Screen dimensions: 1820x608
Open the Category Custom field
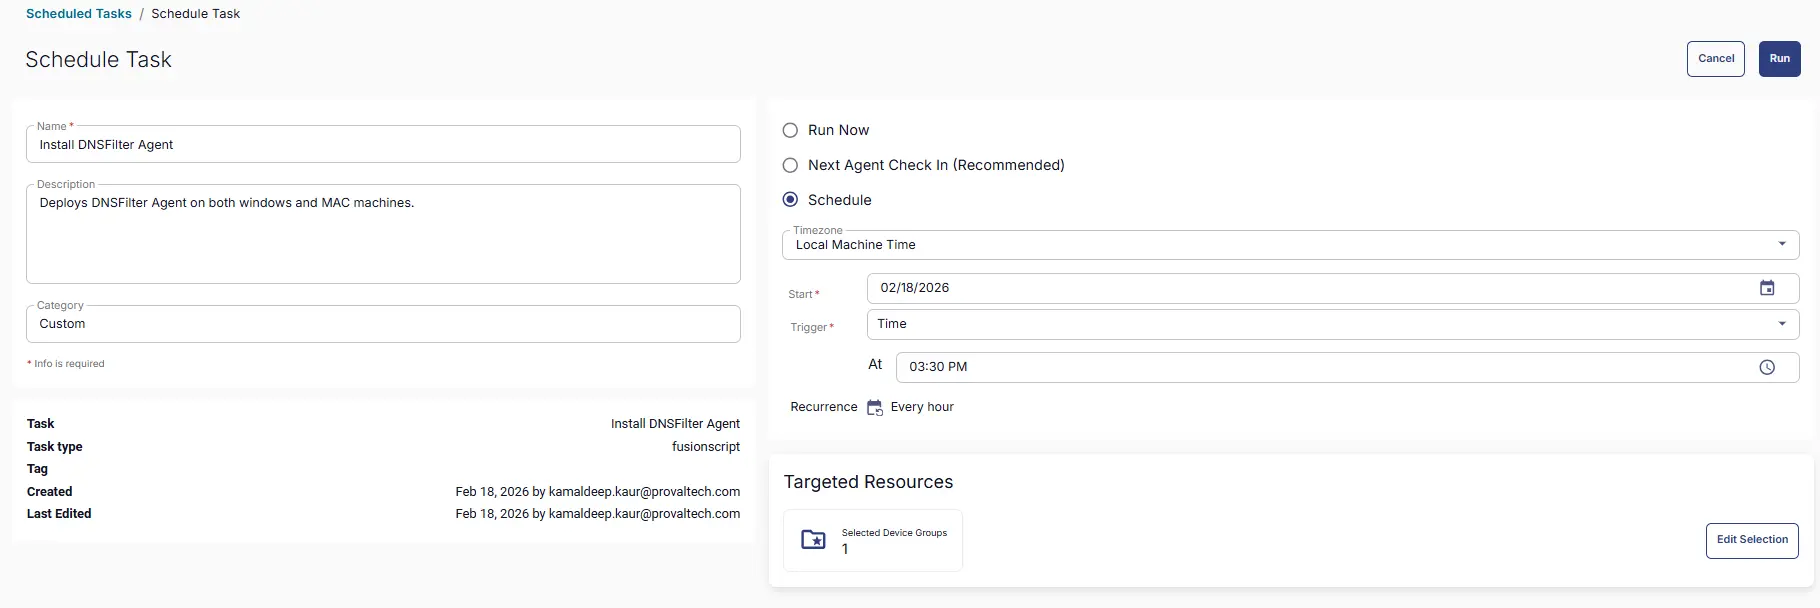click(x=383, y=324)
